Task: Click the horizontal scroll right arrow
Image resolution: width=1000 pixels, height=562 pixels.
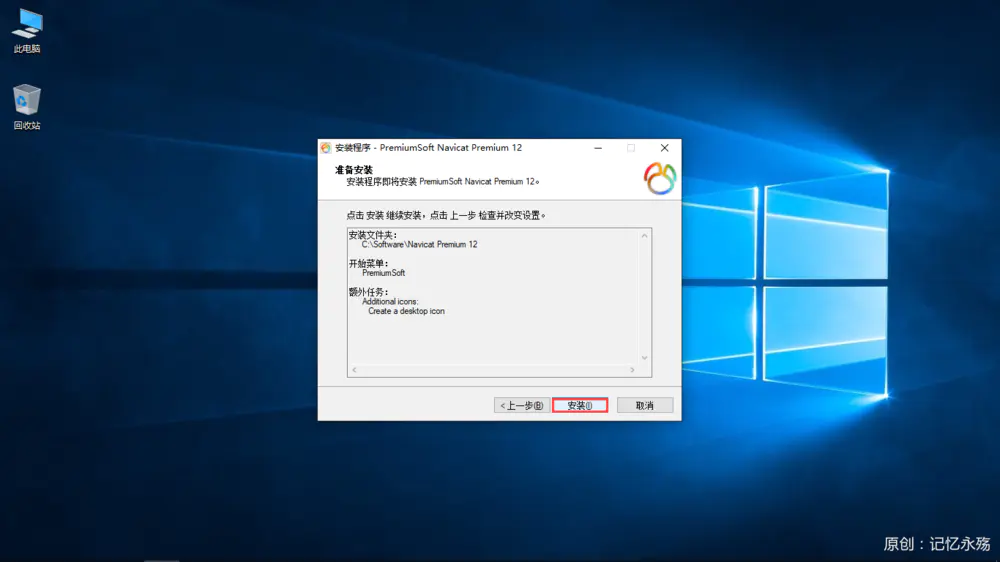Action: click(x=632, y=370)
